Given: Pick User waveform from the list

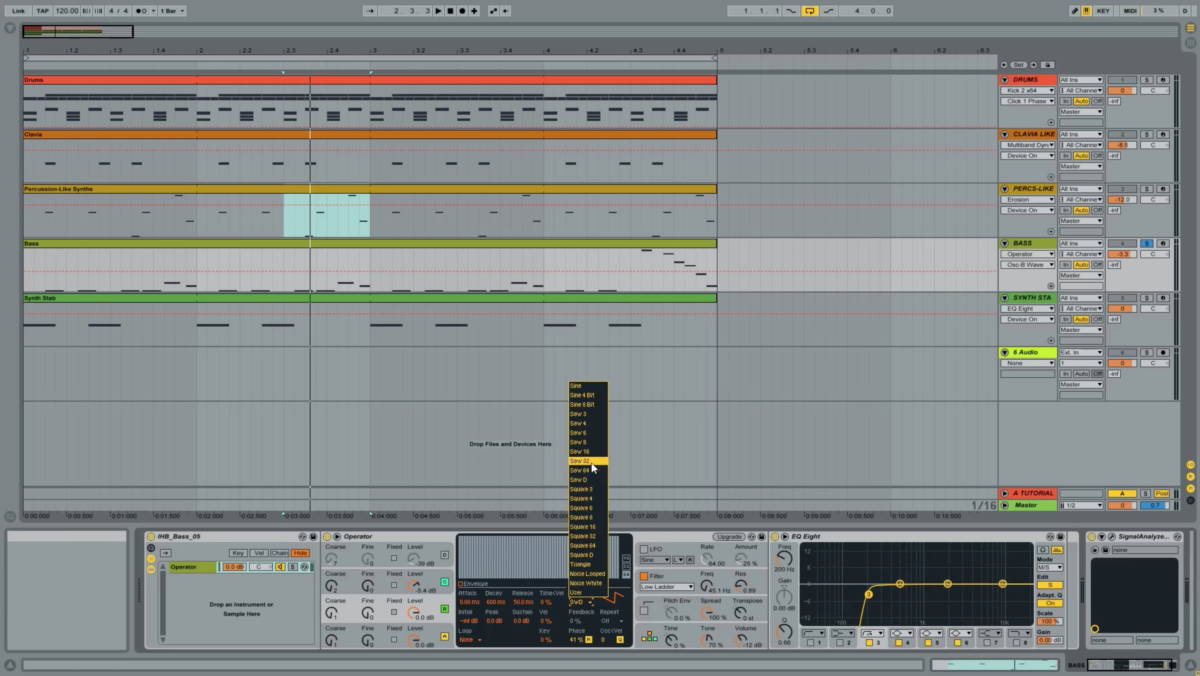Looking at the screenshot, I should pyautogui.click(x=588, y=592).
